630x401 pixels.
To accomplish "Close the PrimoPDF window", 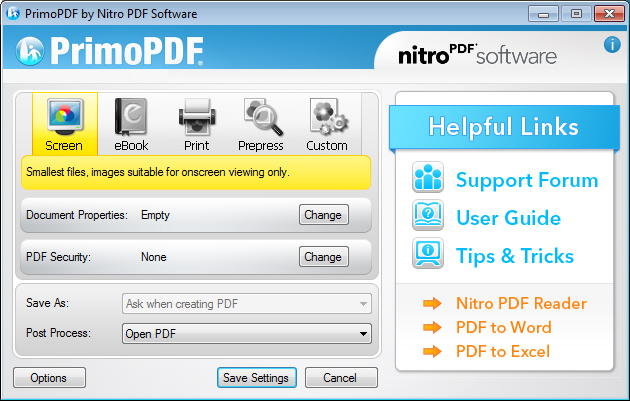I will pos(609,14).
